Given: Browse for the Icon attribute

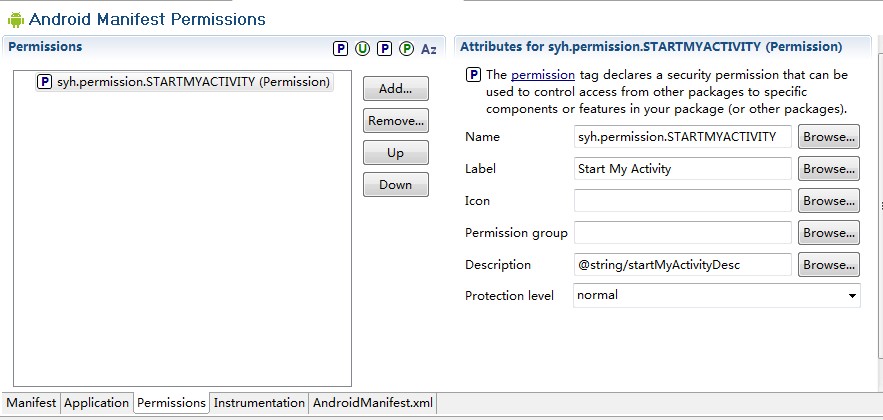Looking at the screenshot, I should pos(829,201).
